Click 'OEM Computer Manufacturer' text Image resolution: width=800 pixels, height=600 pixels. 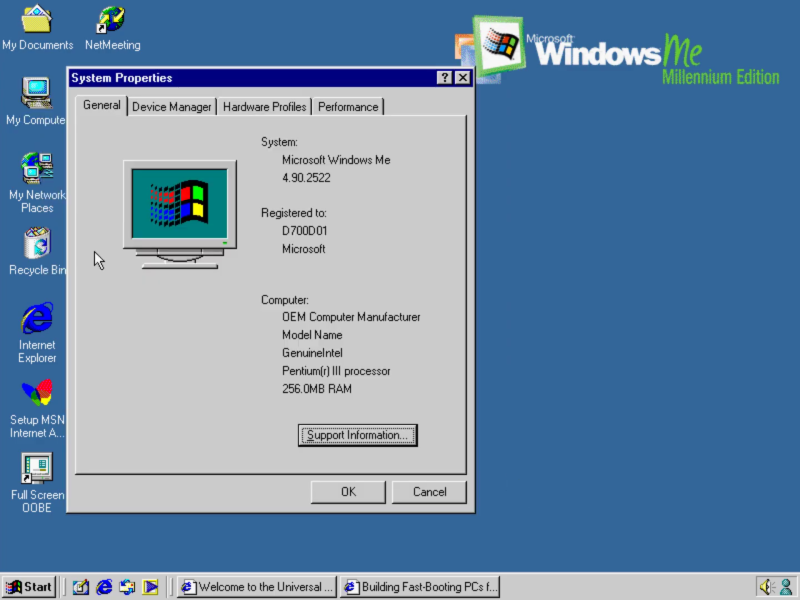click(351, 317)
